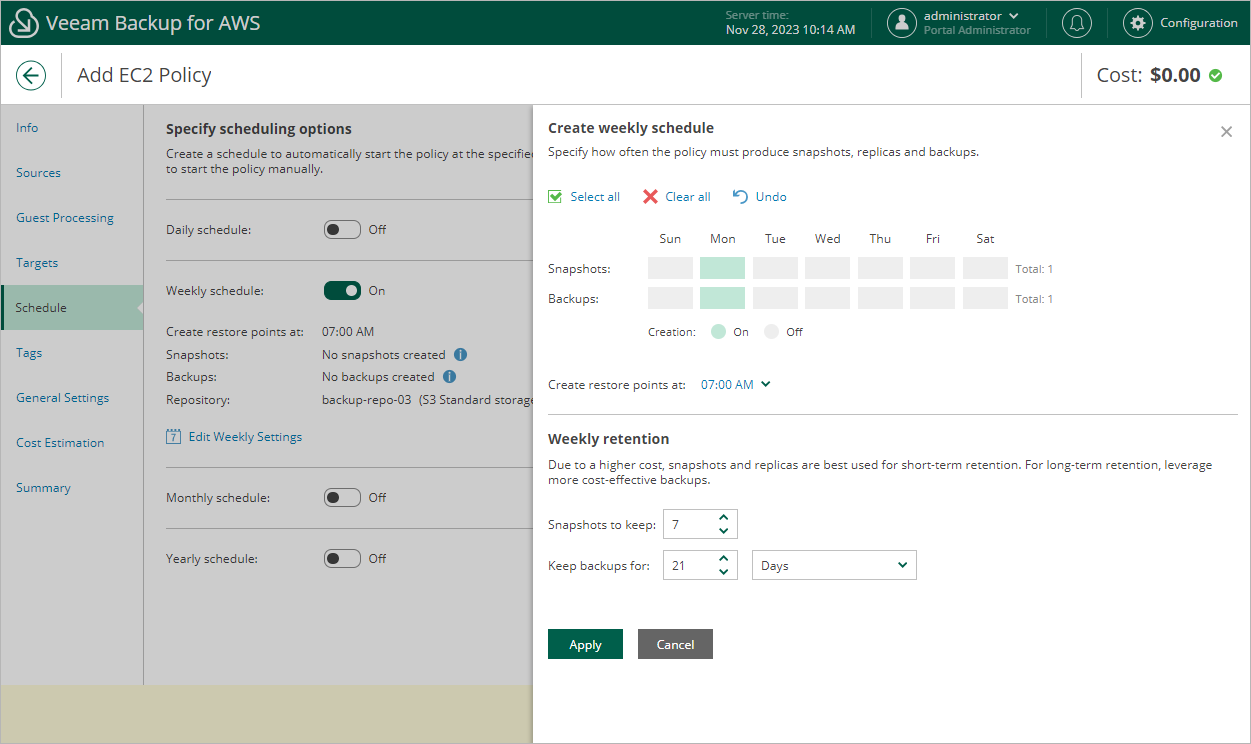Increase Keep backups for value
Screen dimensions: 1251x744
point(724,559)
